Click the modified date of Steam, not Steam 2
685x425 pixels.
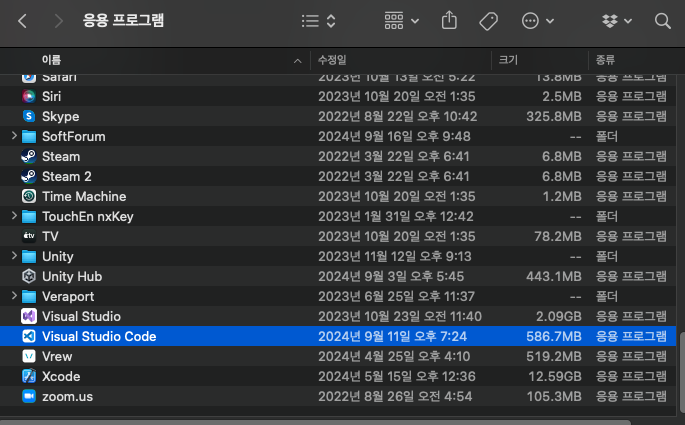(394, 156)
